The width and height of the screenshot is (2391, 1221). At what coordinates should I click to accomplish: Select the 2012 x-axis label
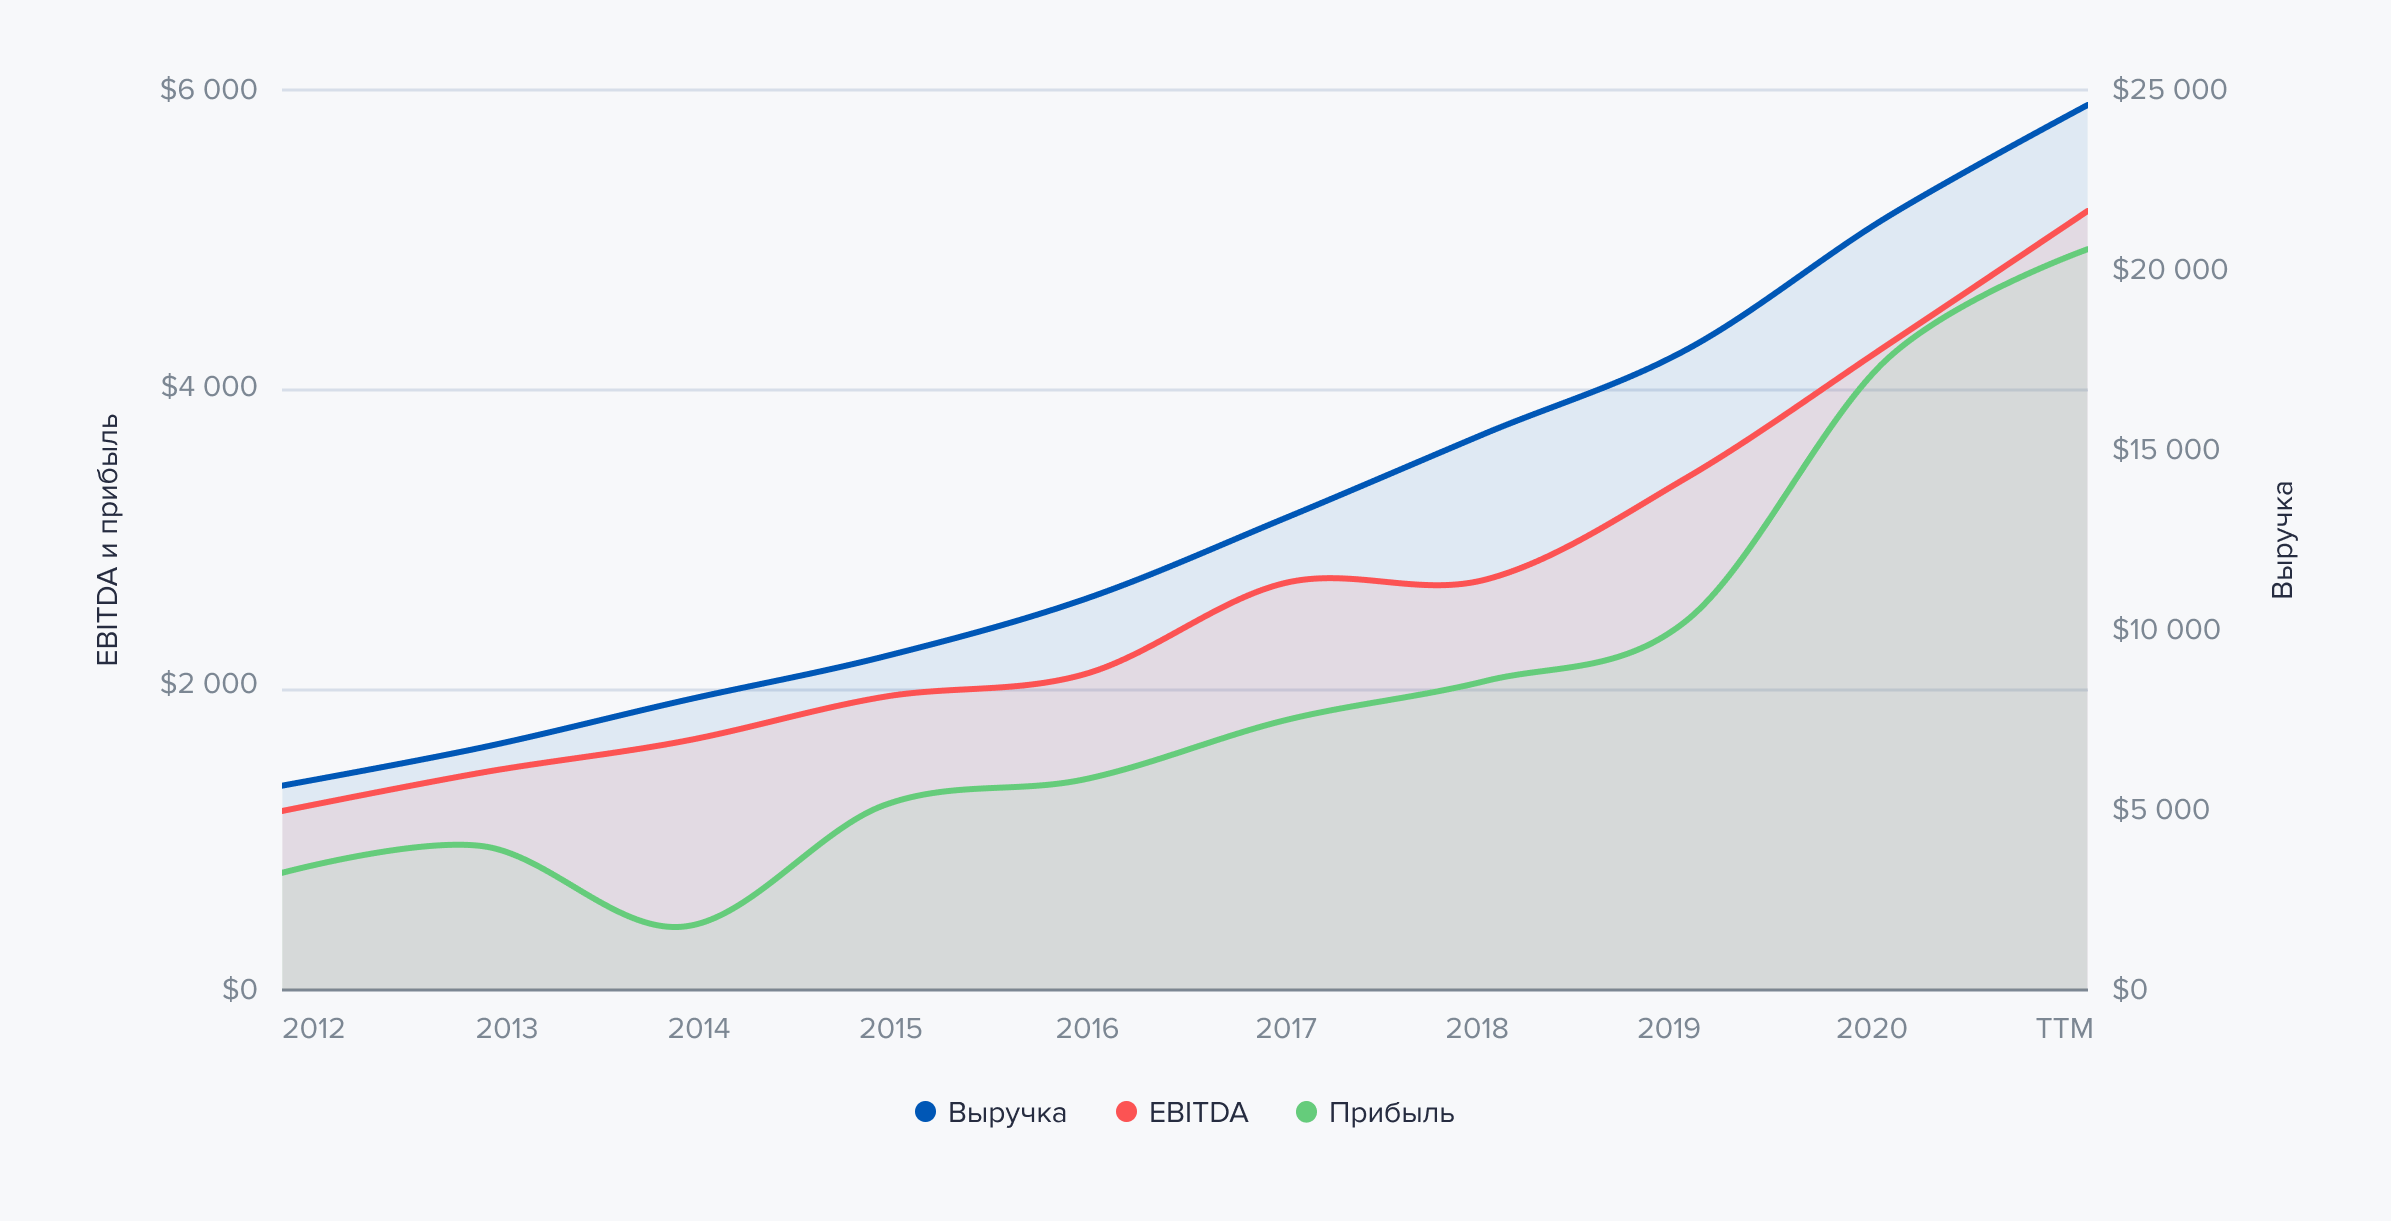[x=313, y=1028]
